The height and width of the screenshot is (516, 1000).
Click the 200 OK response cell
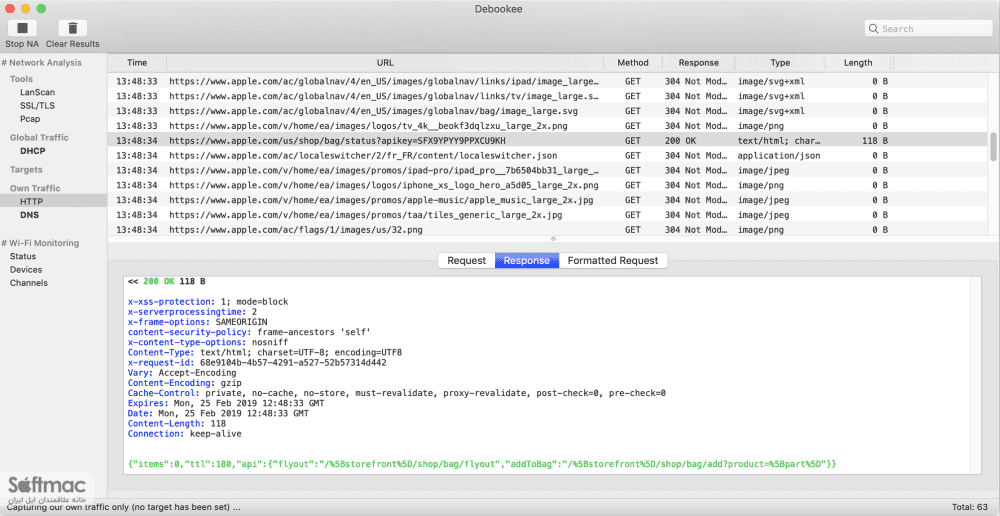680,140
